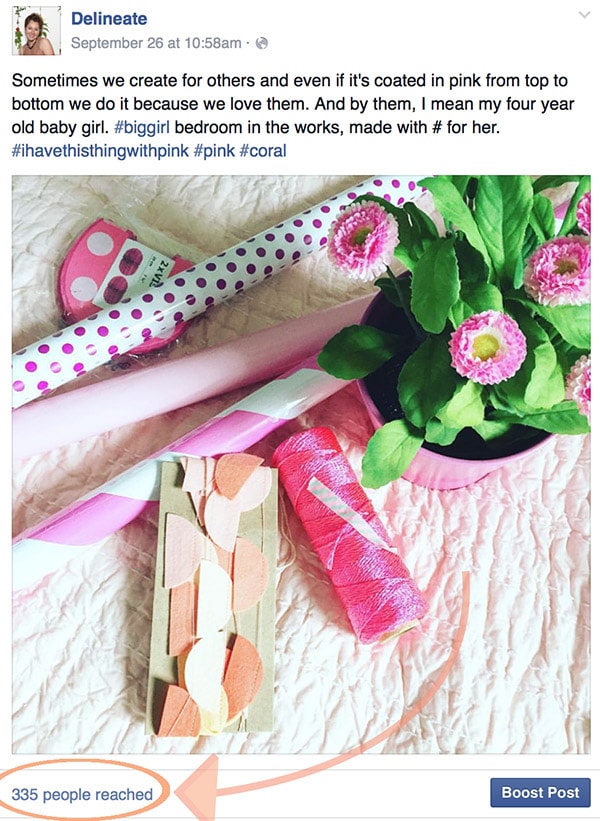600x821 pixels.
Task: Click the globe public-privacy icon
Action: click(262, 43)
